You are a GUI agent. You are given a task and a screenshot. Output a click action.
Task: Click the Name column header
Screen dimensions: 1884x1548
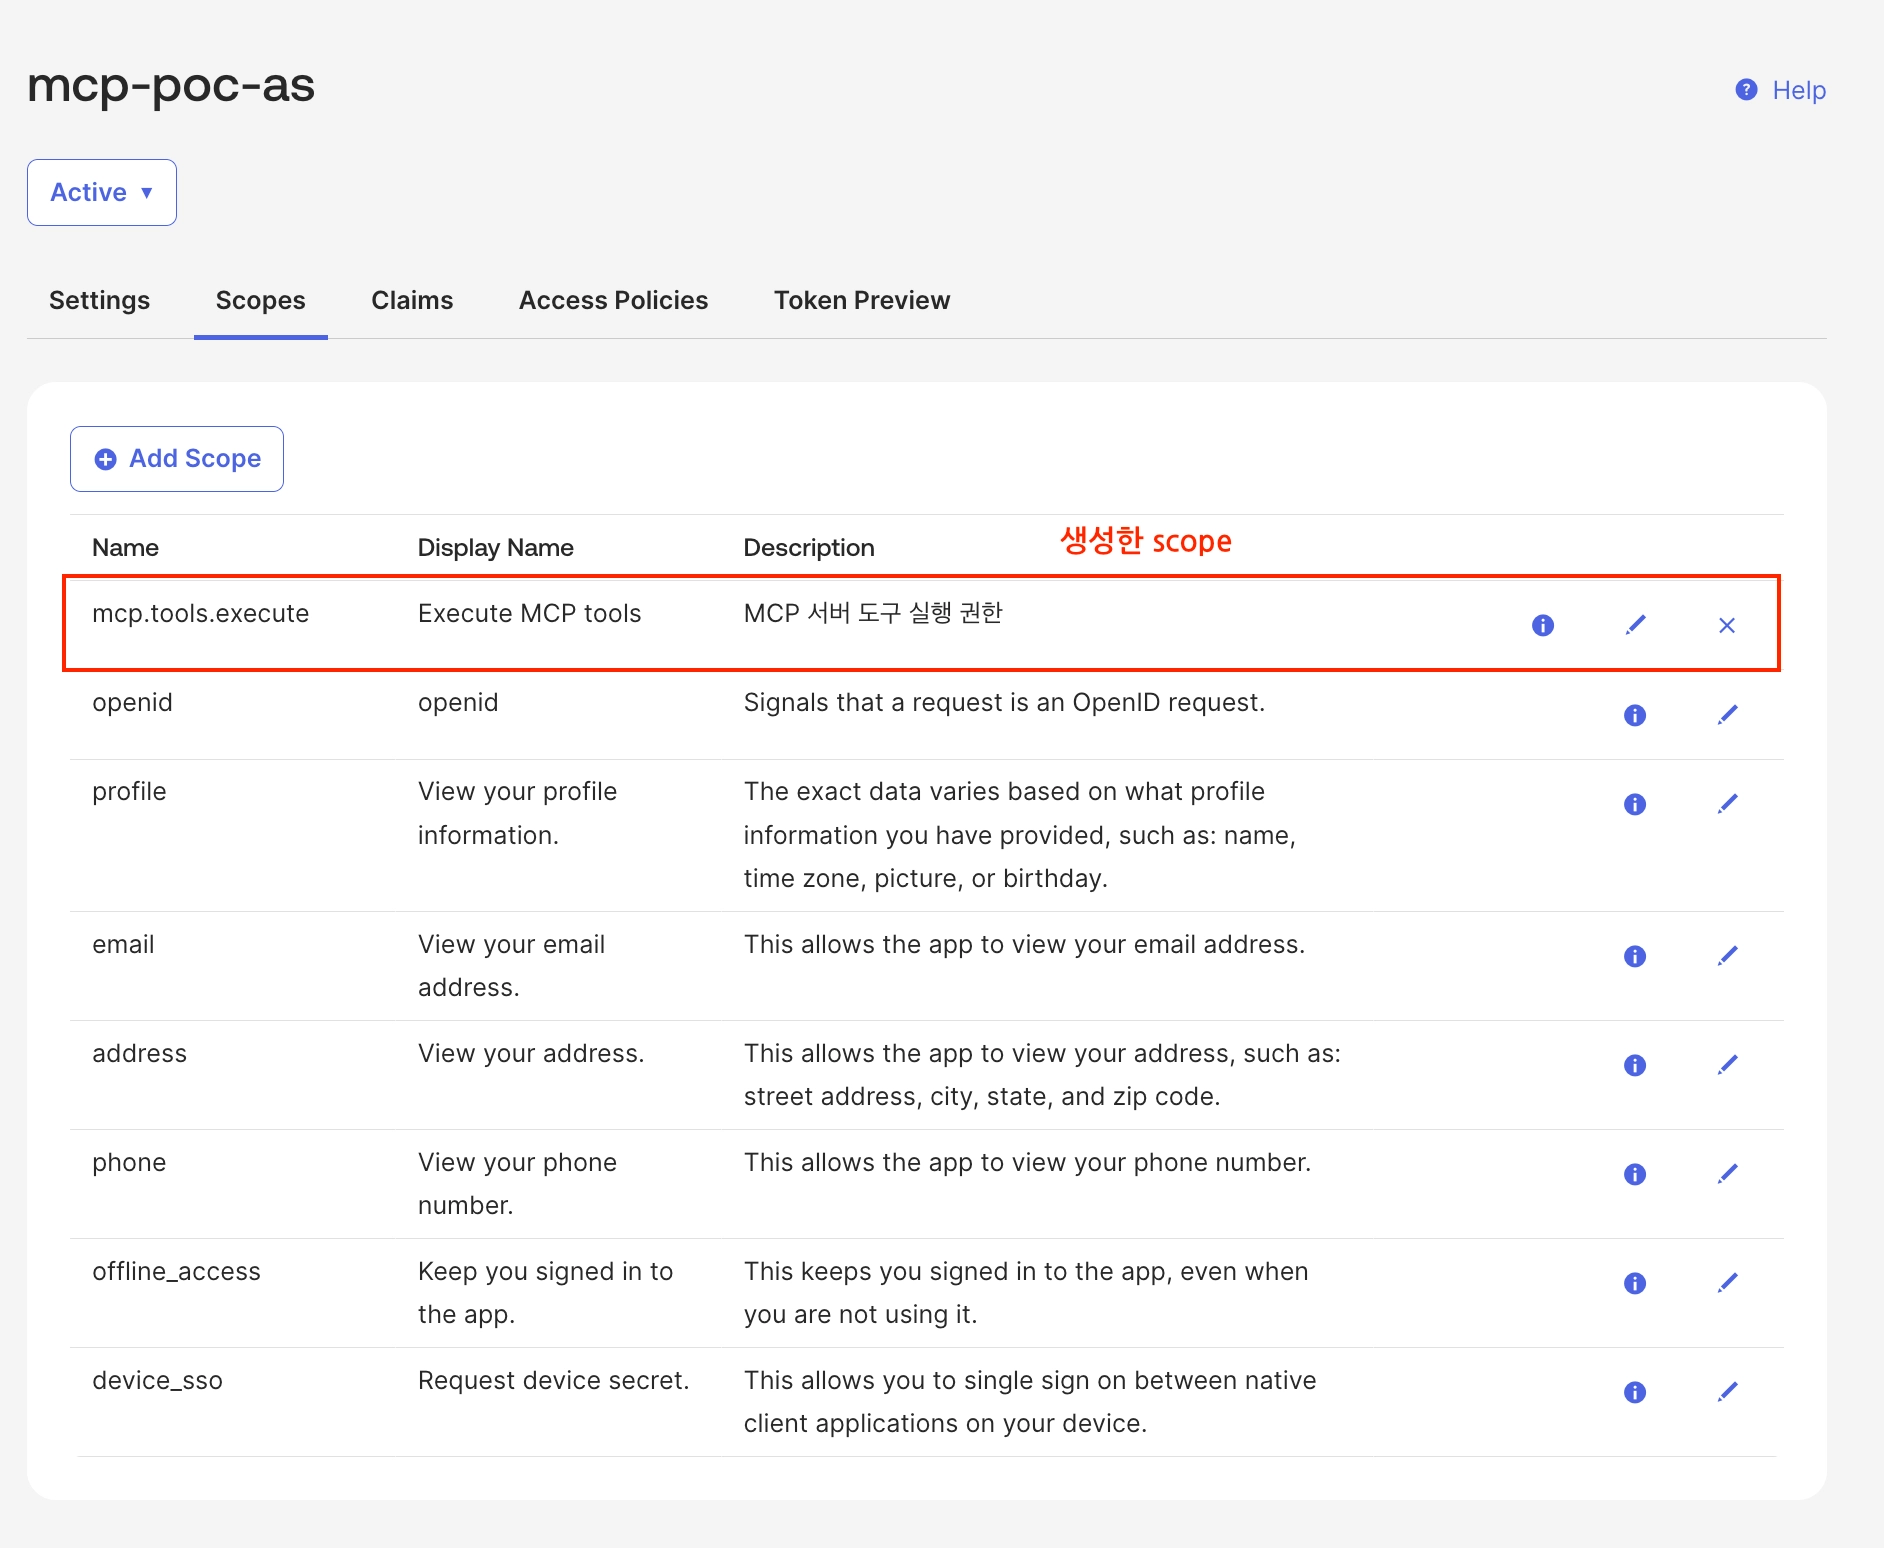pos(125,548)
